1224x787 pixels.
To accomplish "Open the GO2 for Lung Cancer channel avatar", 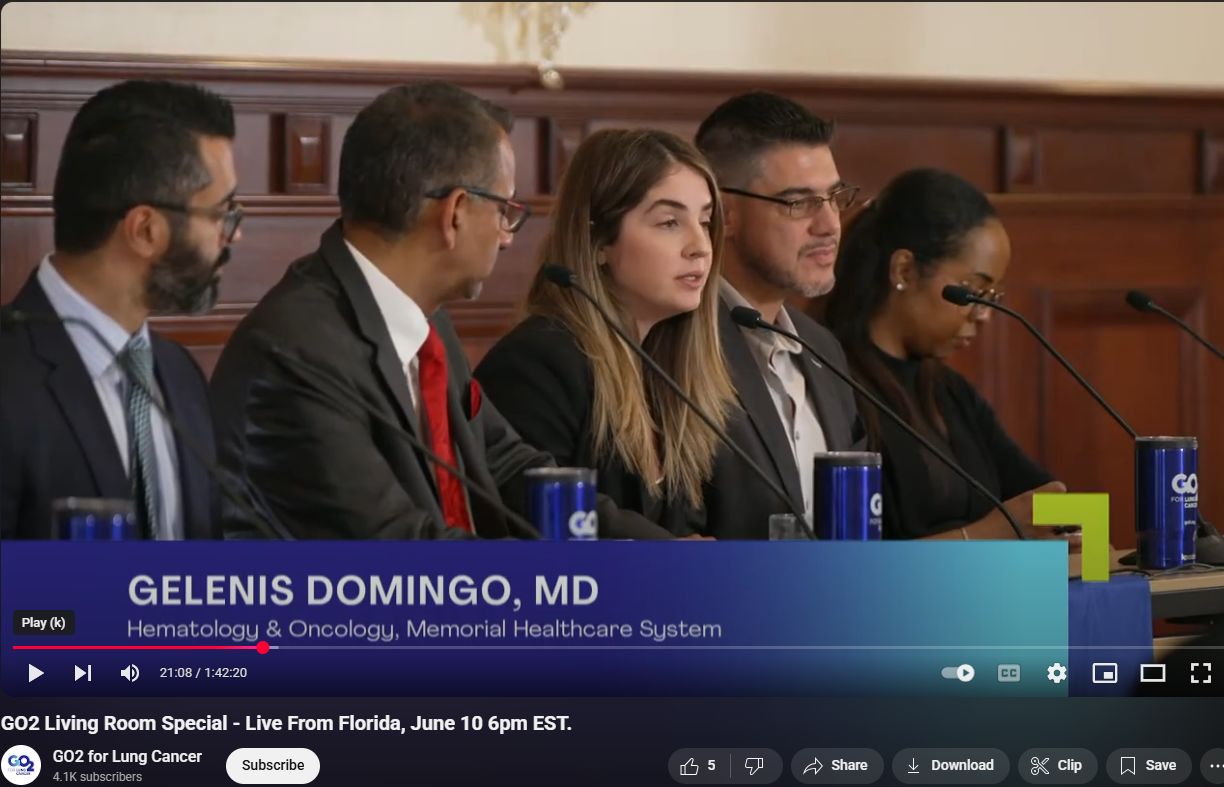I will coord(21,765).
